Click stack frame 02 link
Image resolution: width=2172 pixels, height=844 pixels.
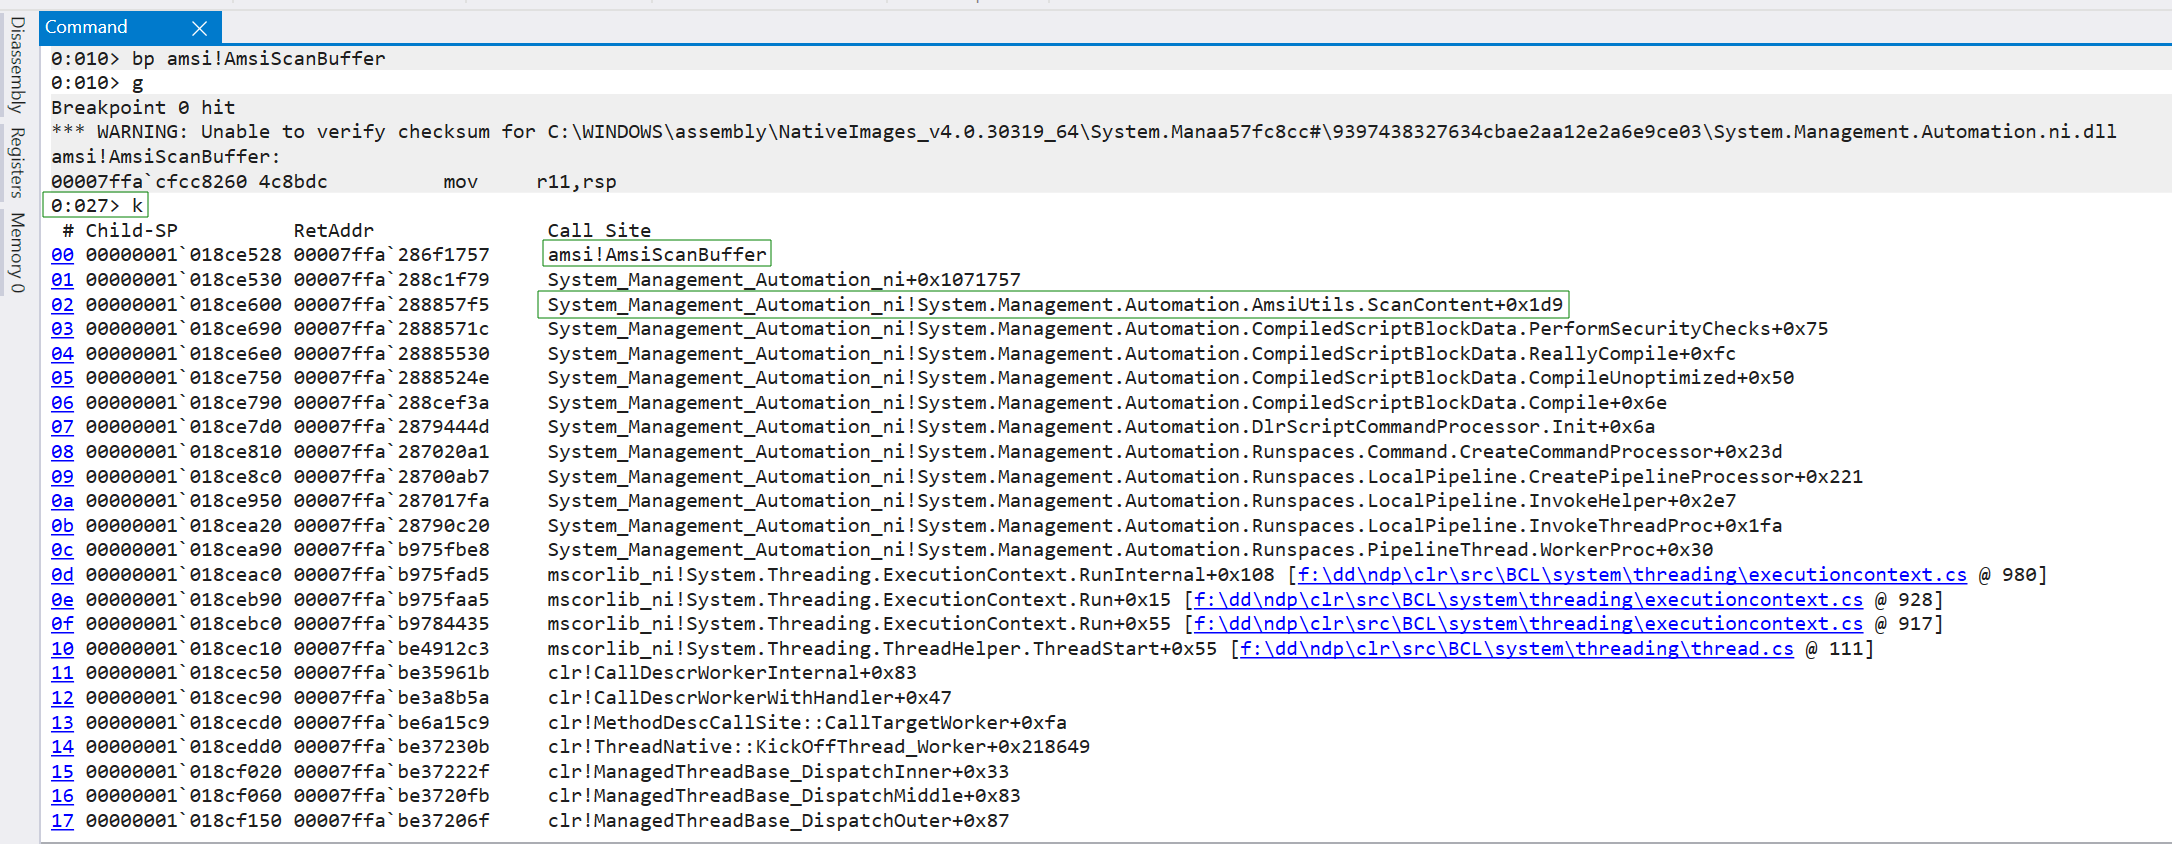point(62,305)
